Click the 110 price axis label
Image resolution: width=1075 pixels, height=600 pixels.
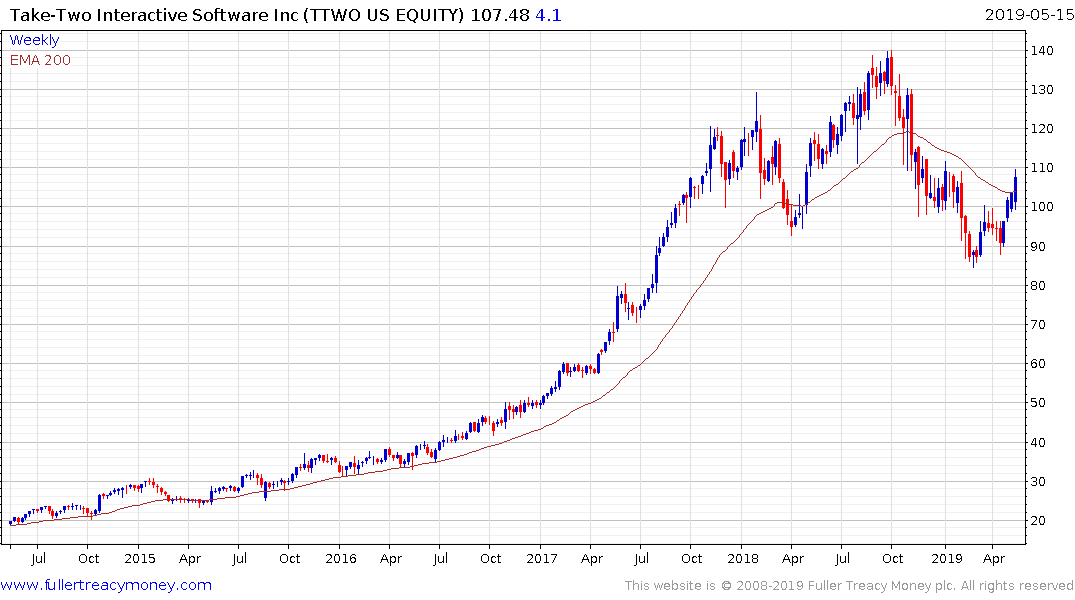point(1041,168)
